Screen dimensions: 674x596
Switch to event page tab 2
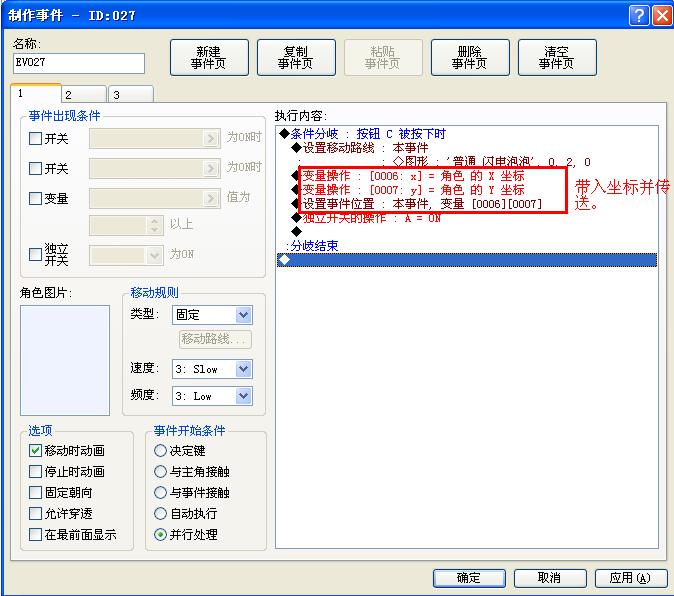click(x=84, y=95)
